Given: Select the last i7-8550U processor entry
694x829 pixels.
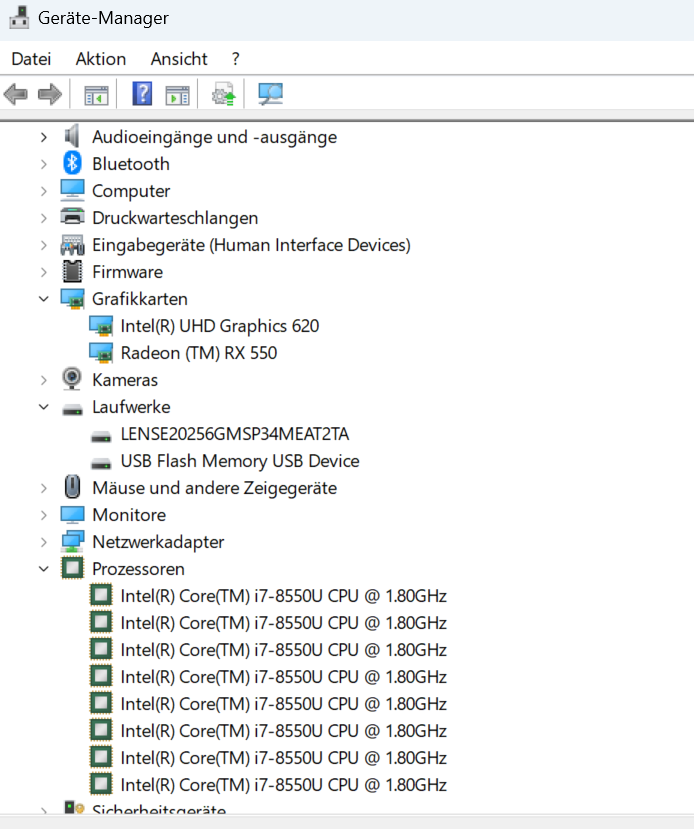Looking at the screenshot, I should [x=284, y=785].
